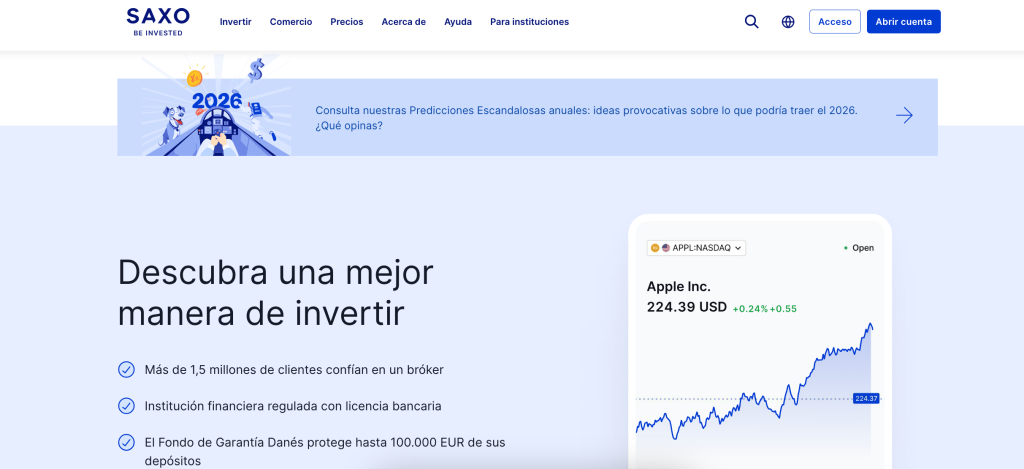Click the banner's right arrow icon
Image resolution: width=1024 pixels, height=469 pixels.
point(904,116)
